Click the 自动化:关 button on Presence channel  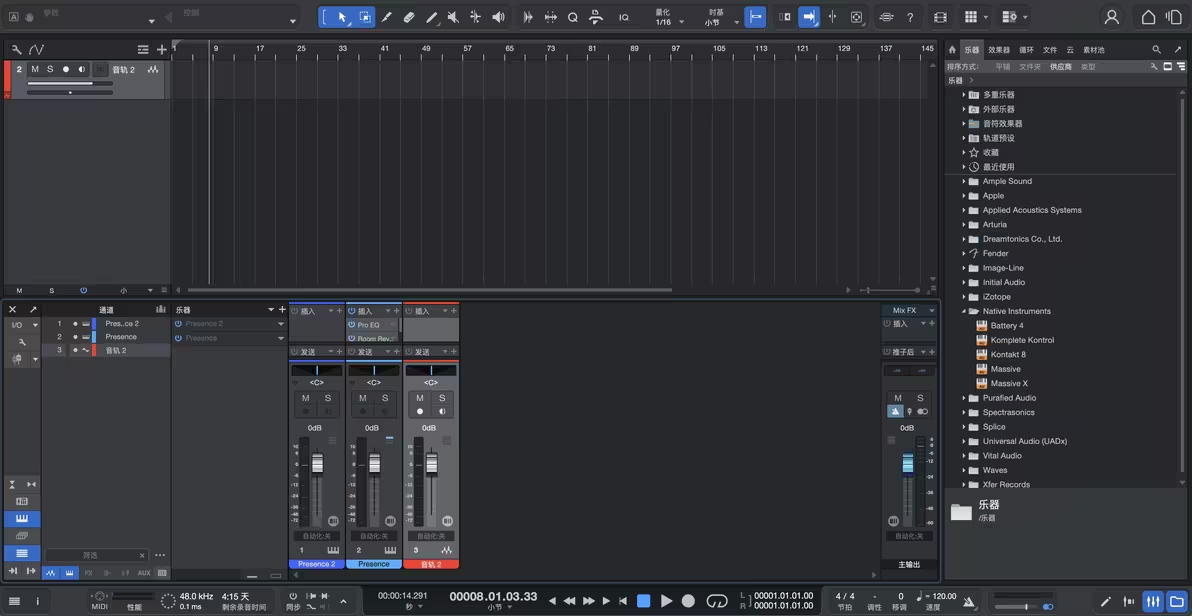point(373,536)
